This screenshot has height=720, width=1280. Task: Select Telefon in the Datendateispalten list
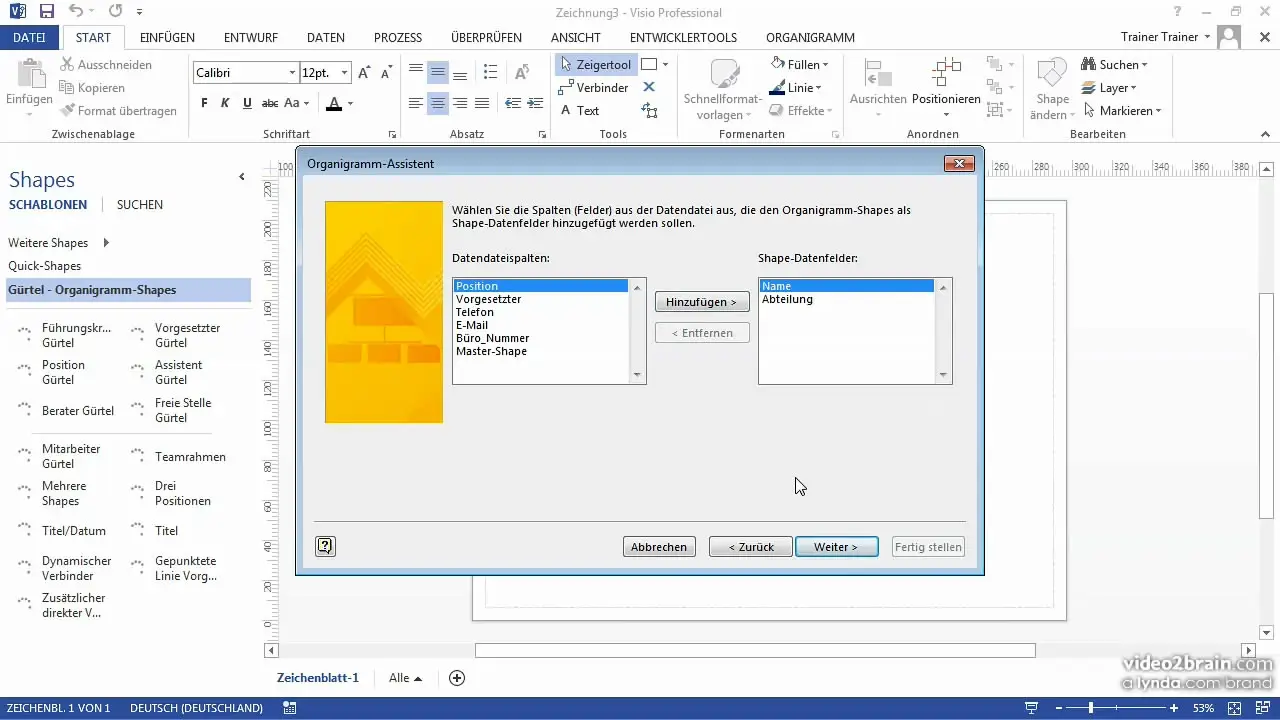tap(474, 312)
